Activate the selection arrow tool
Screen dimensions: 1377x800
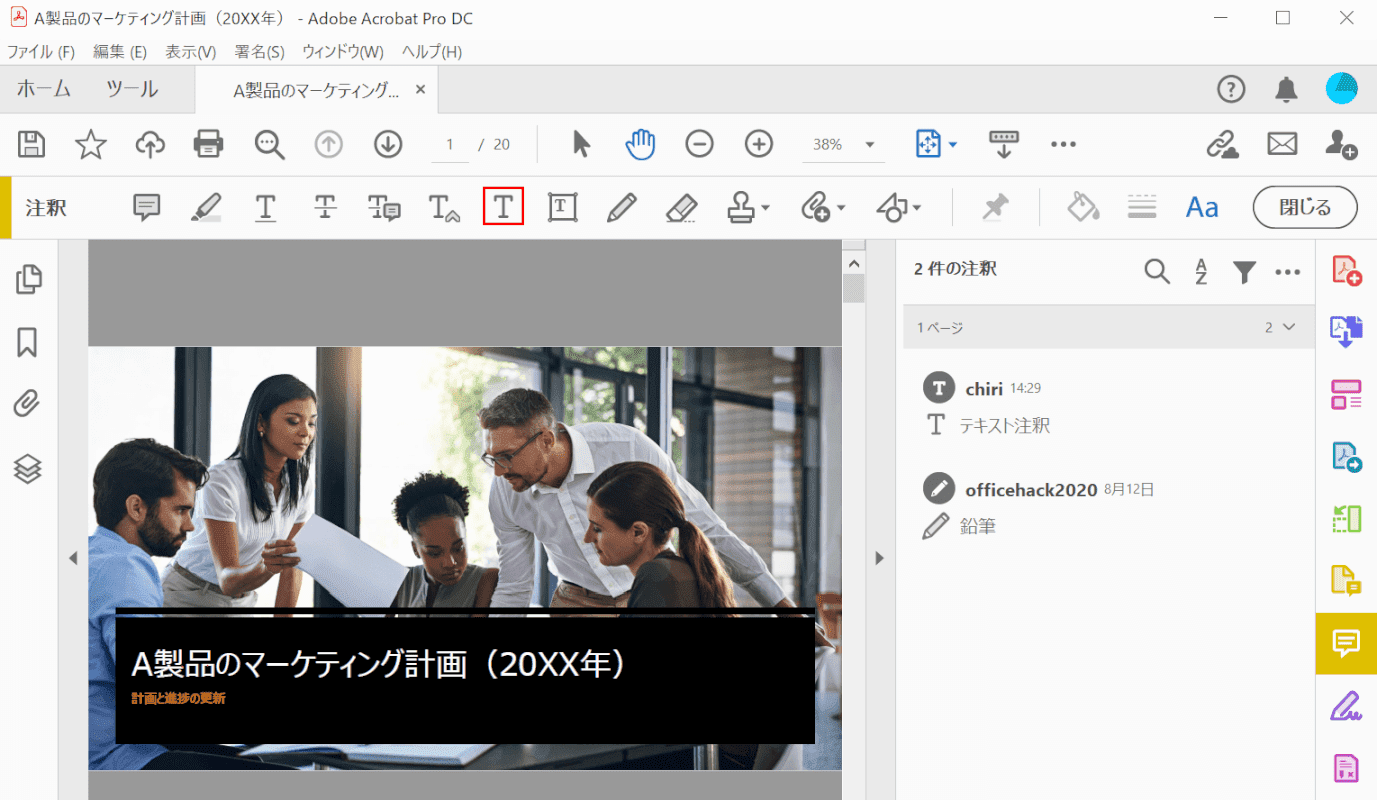581,144
